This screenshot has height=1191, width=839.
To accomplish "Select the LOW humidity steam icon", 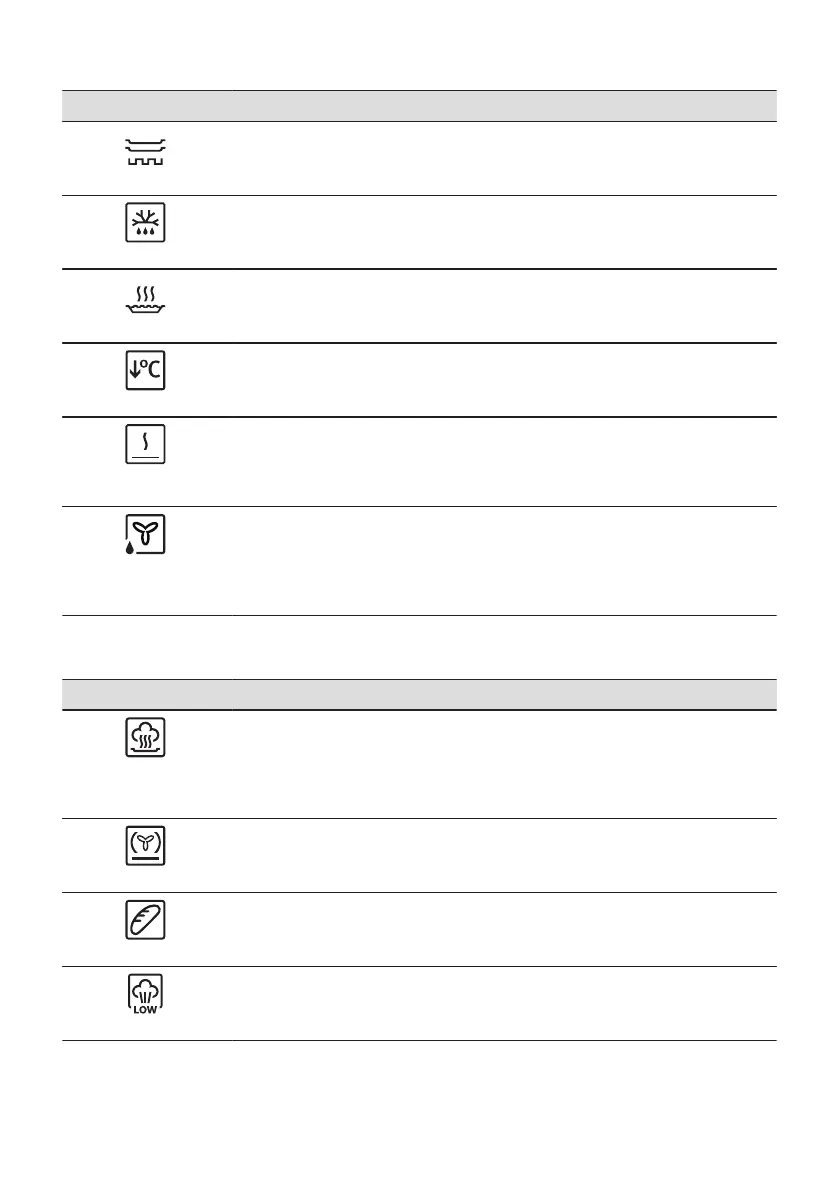I will coord(146,994).
